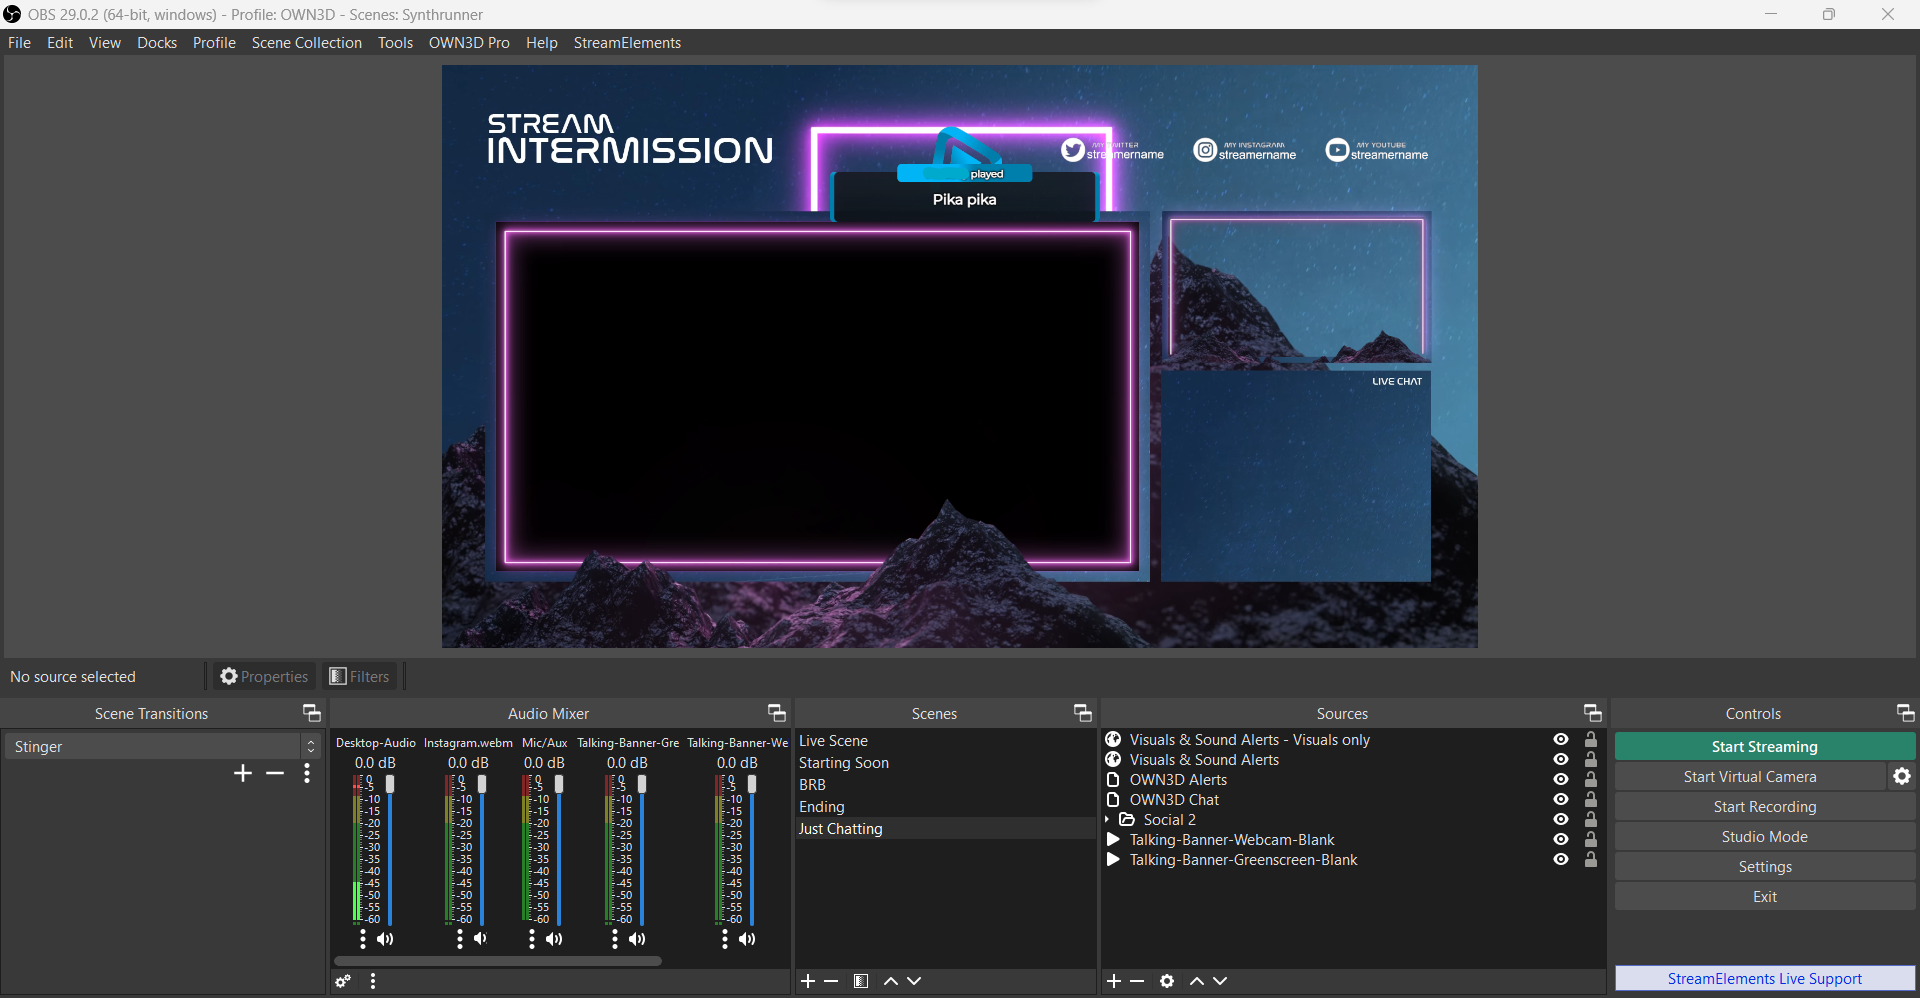1920x998 pixels.
Task: Expand the Talking-Banner-Webcam-Blank source
Action: (1114, 840)
